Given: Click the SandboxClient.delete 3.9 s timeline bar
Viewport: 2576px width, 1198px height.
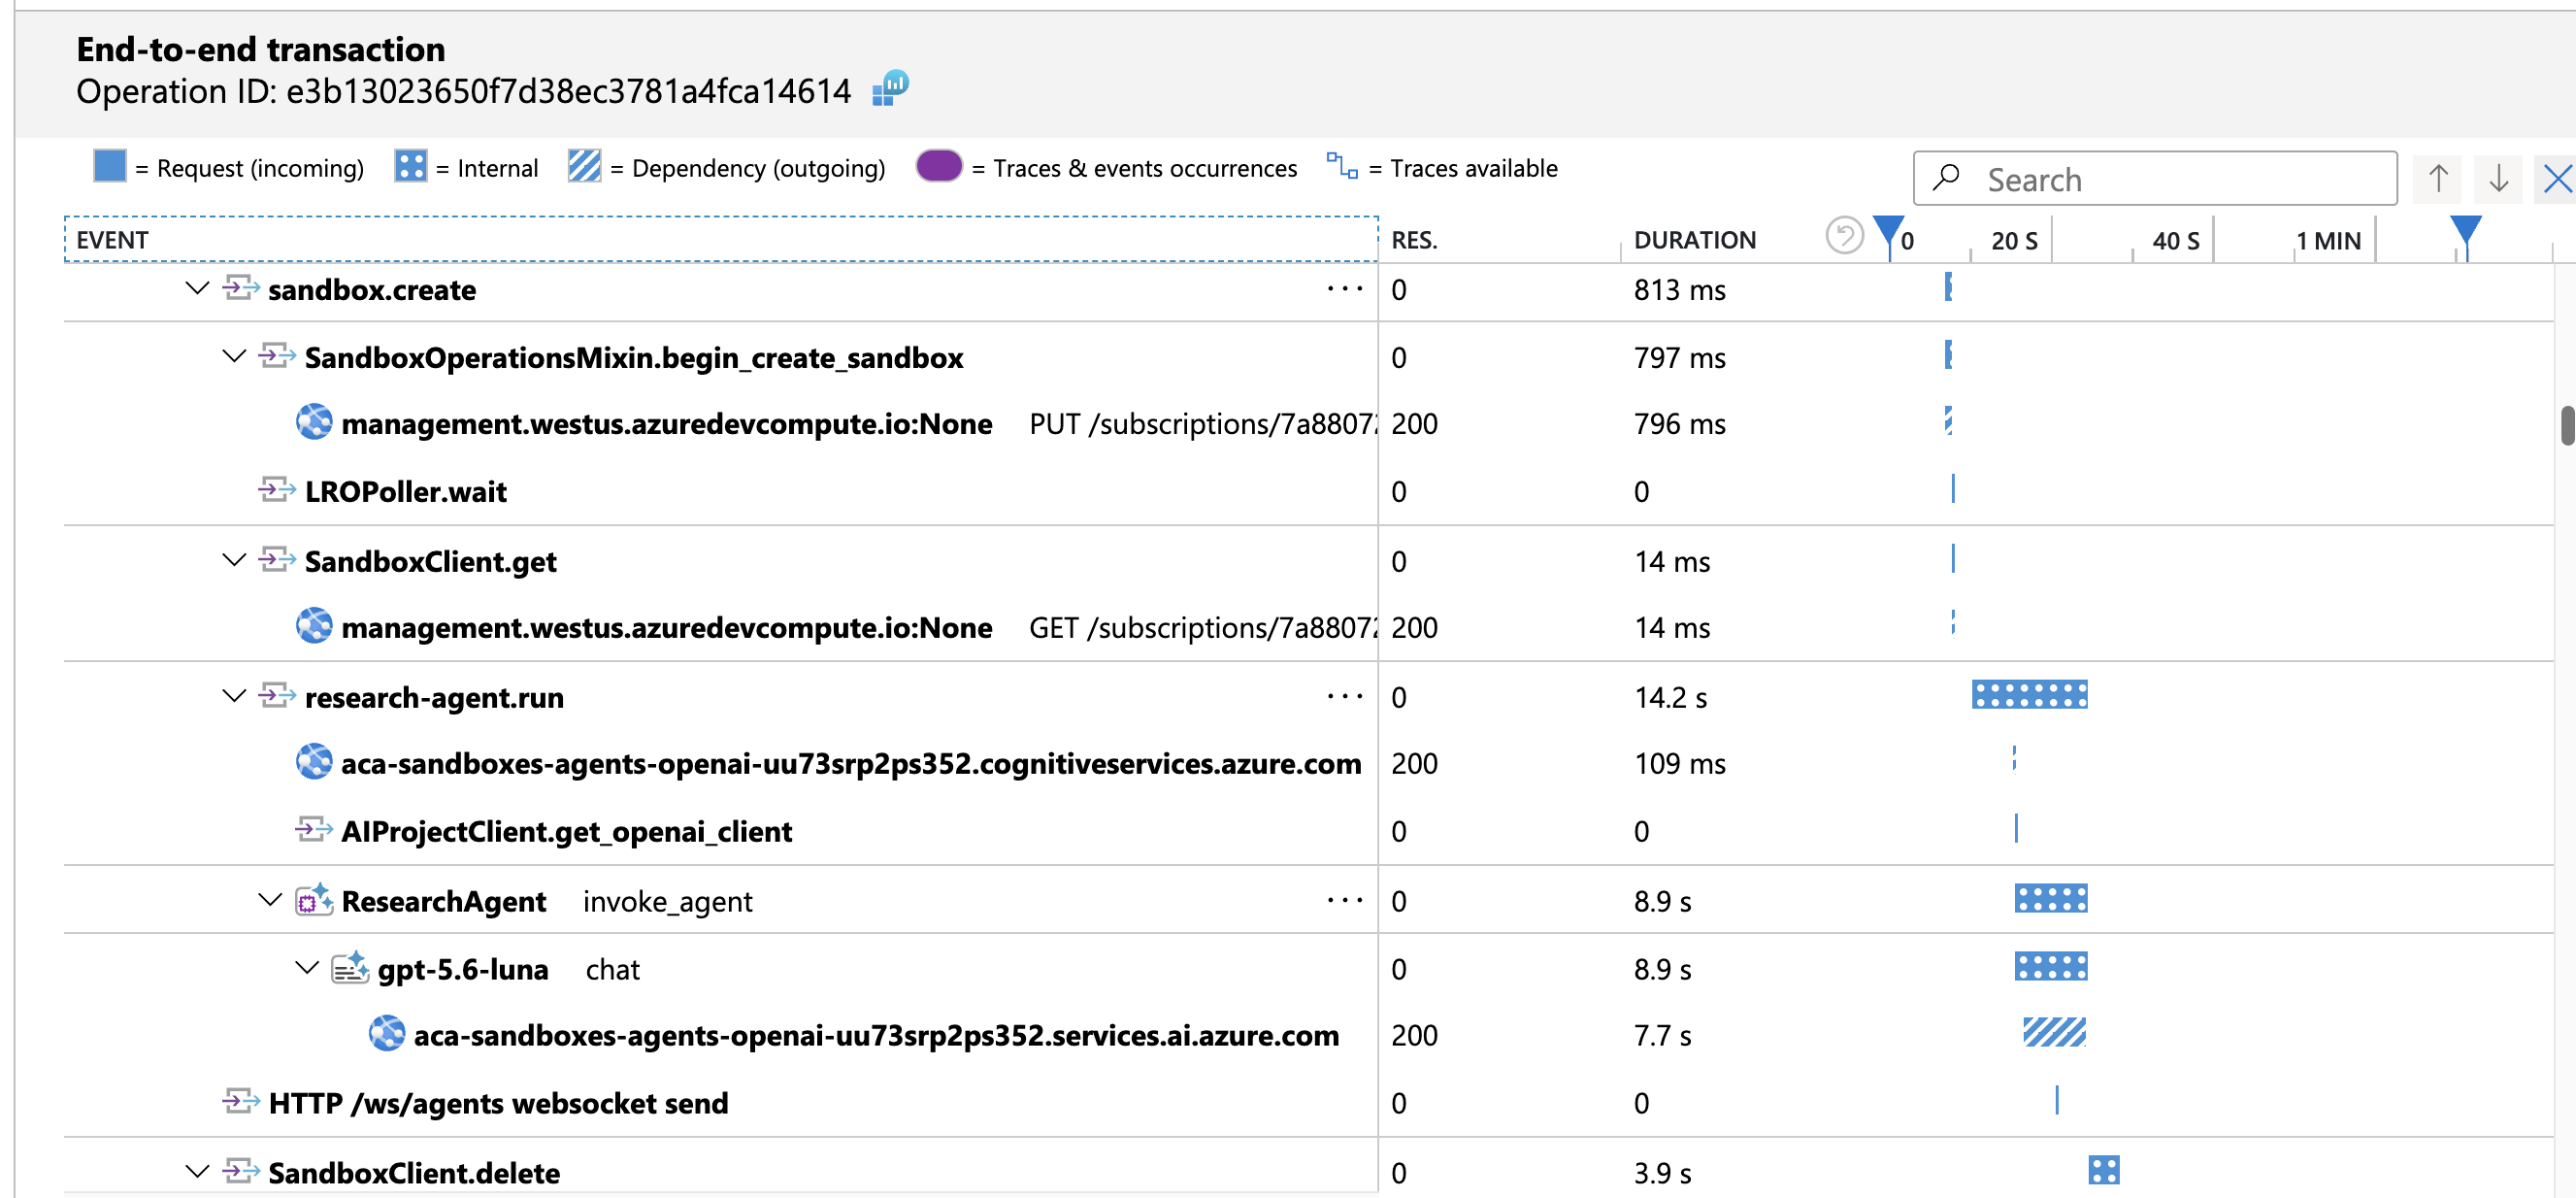Looking at the screenshot, I should pyautogui.click(x=2103, y=1169).
